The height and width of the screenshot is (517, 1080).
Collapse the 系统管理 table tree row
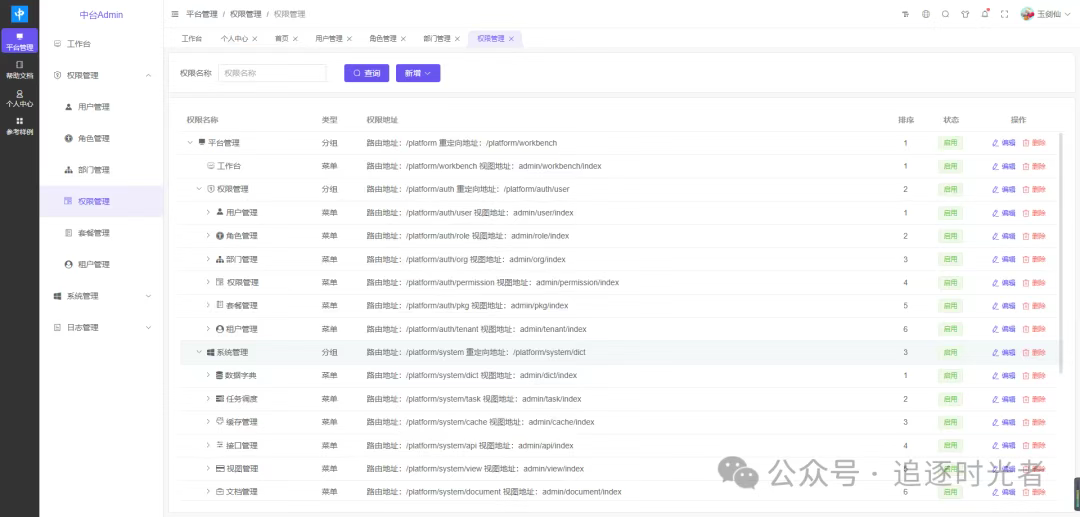(x=200, y=352)
